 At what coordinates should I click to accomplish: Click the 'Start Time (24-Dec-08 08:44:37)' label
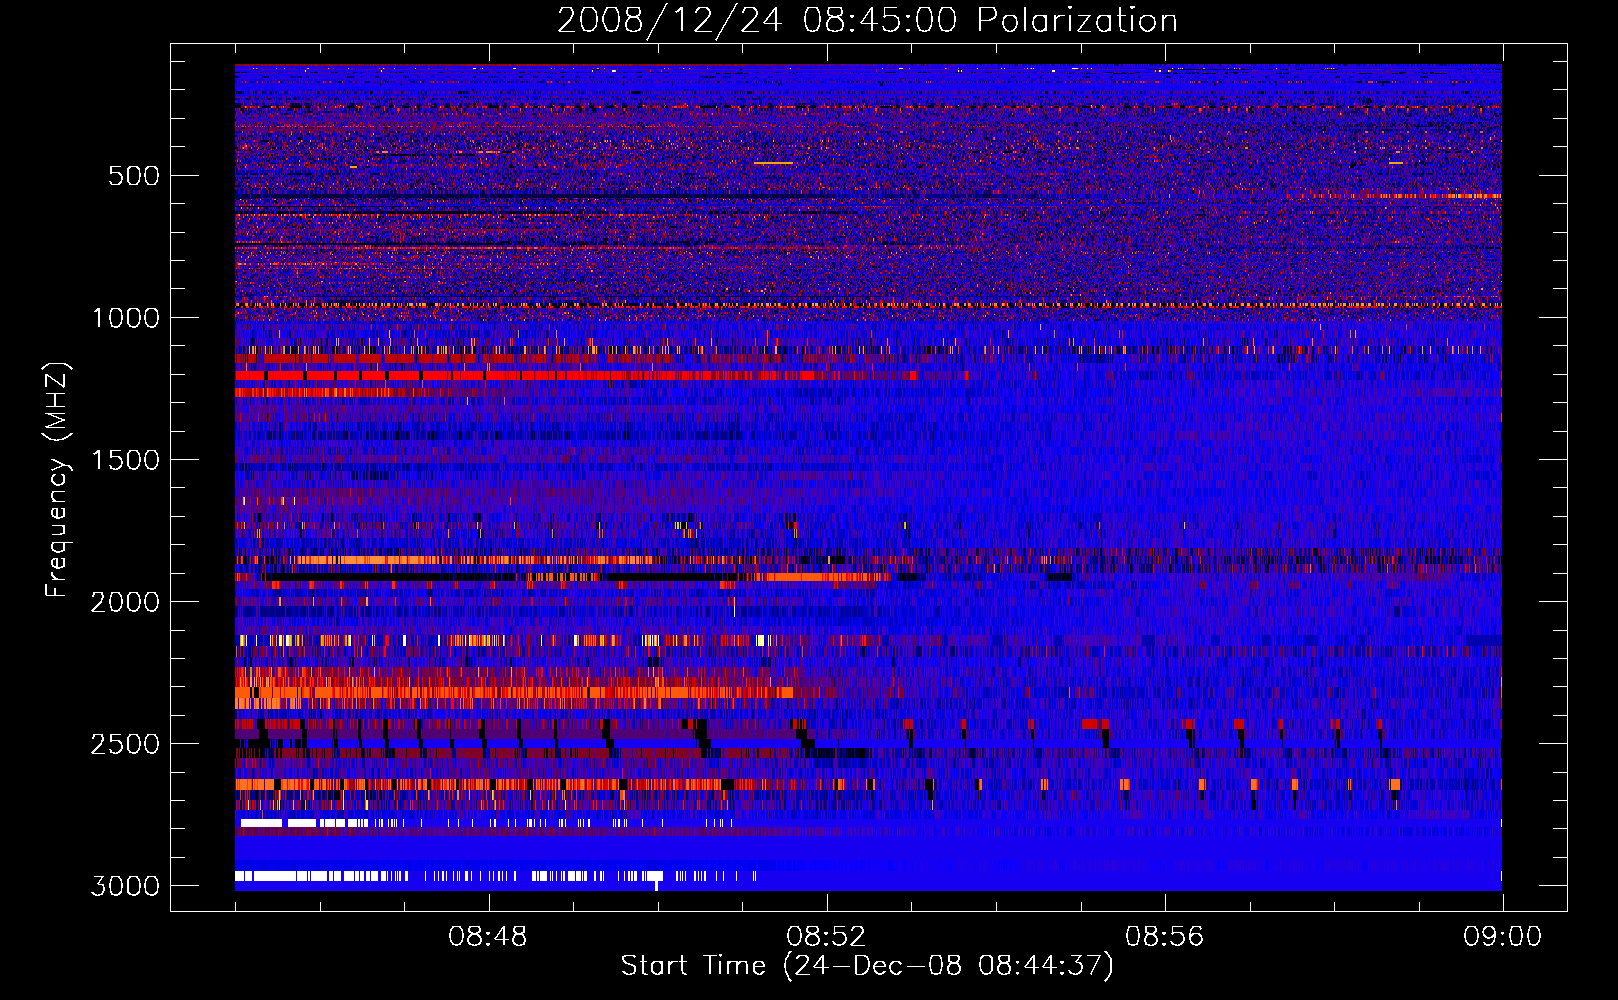[867, 966]
